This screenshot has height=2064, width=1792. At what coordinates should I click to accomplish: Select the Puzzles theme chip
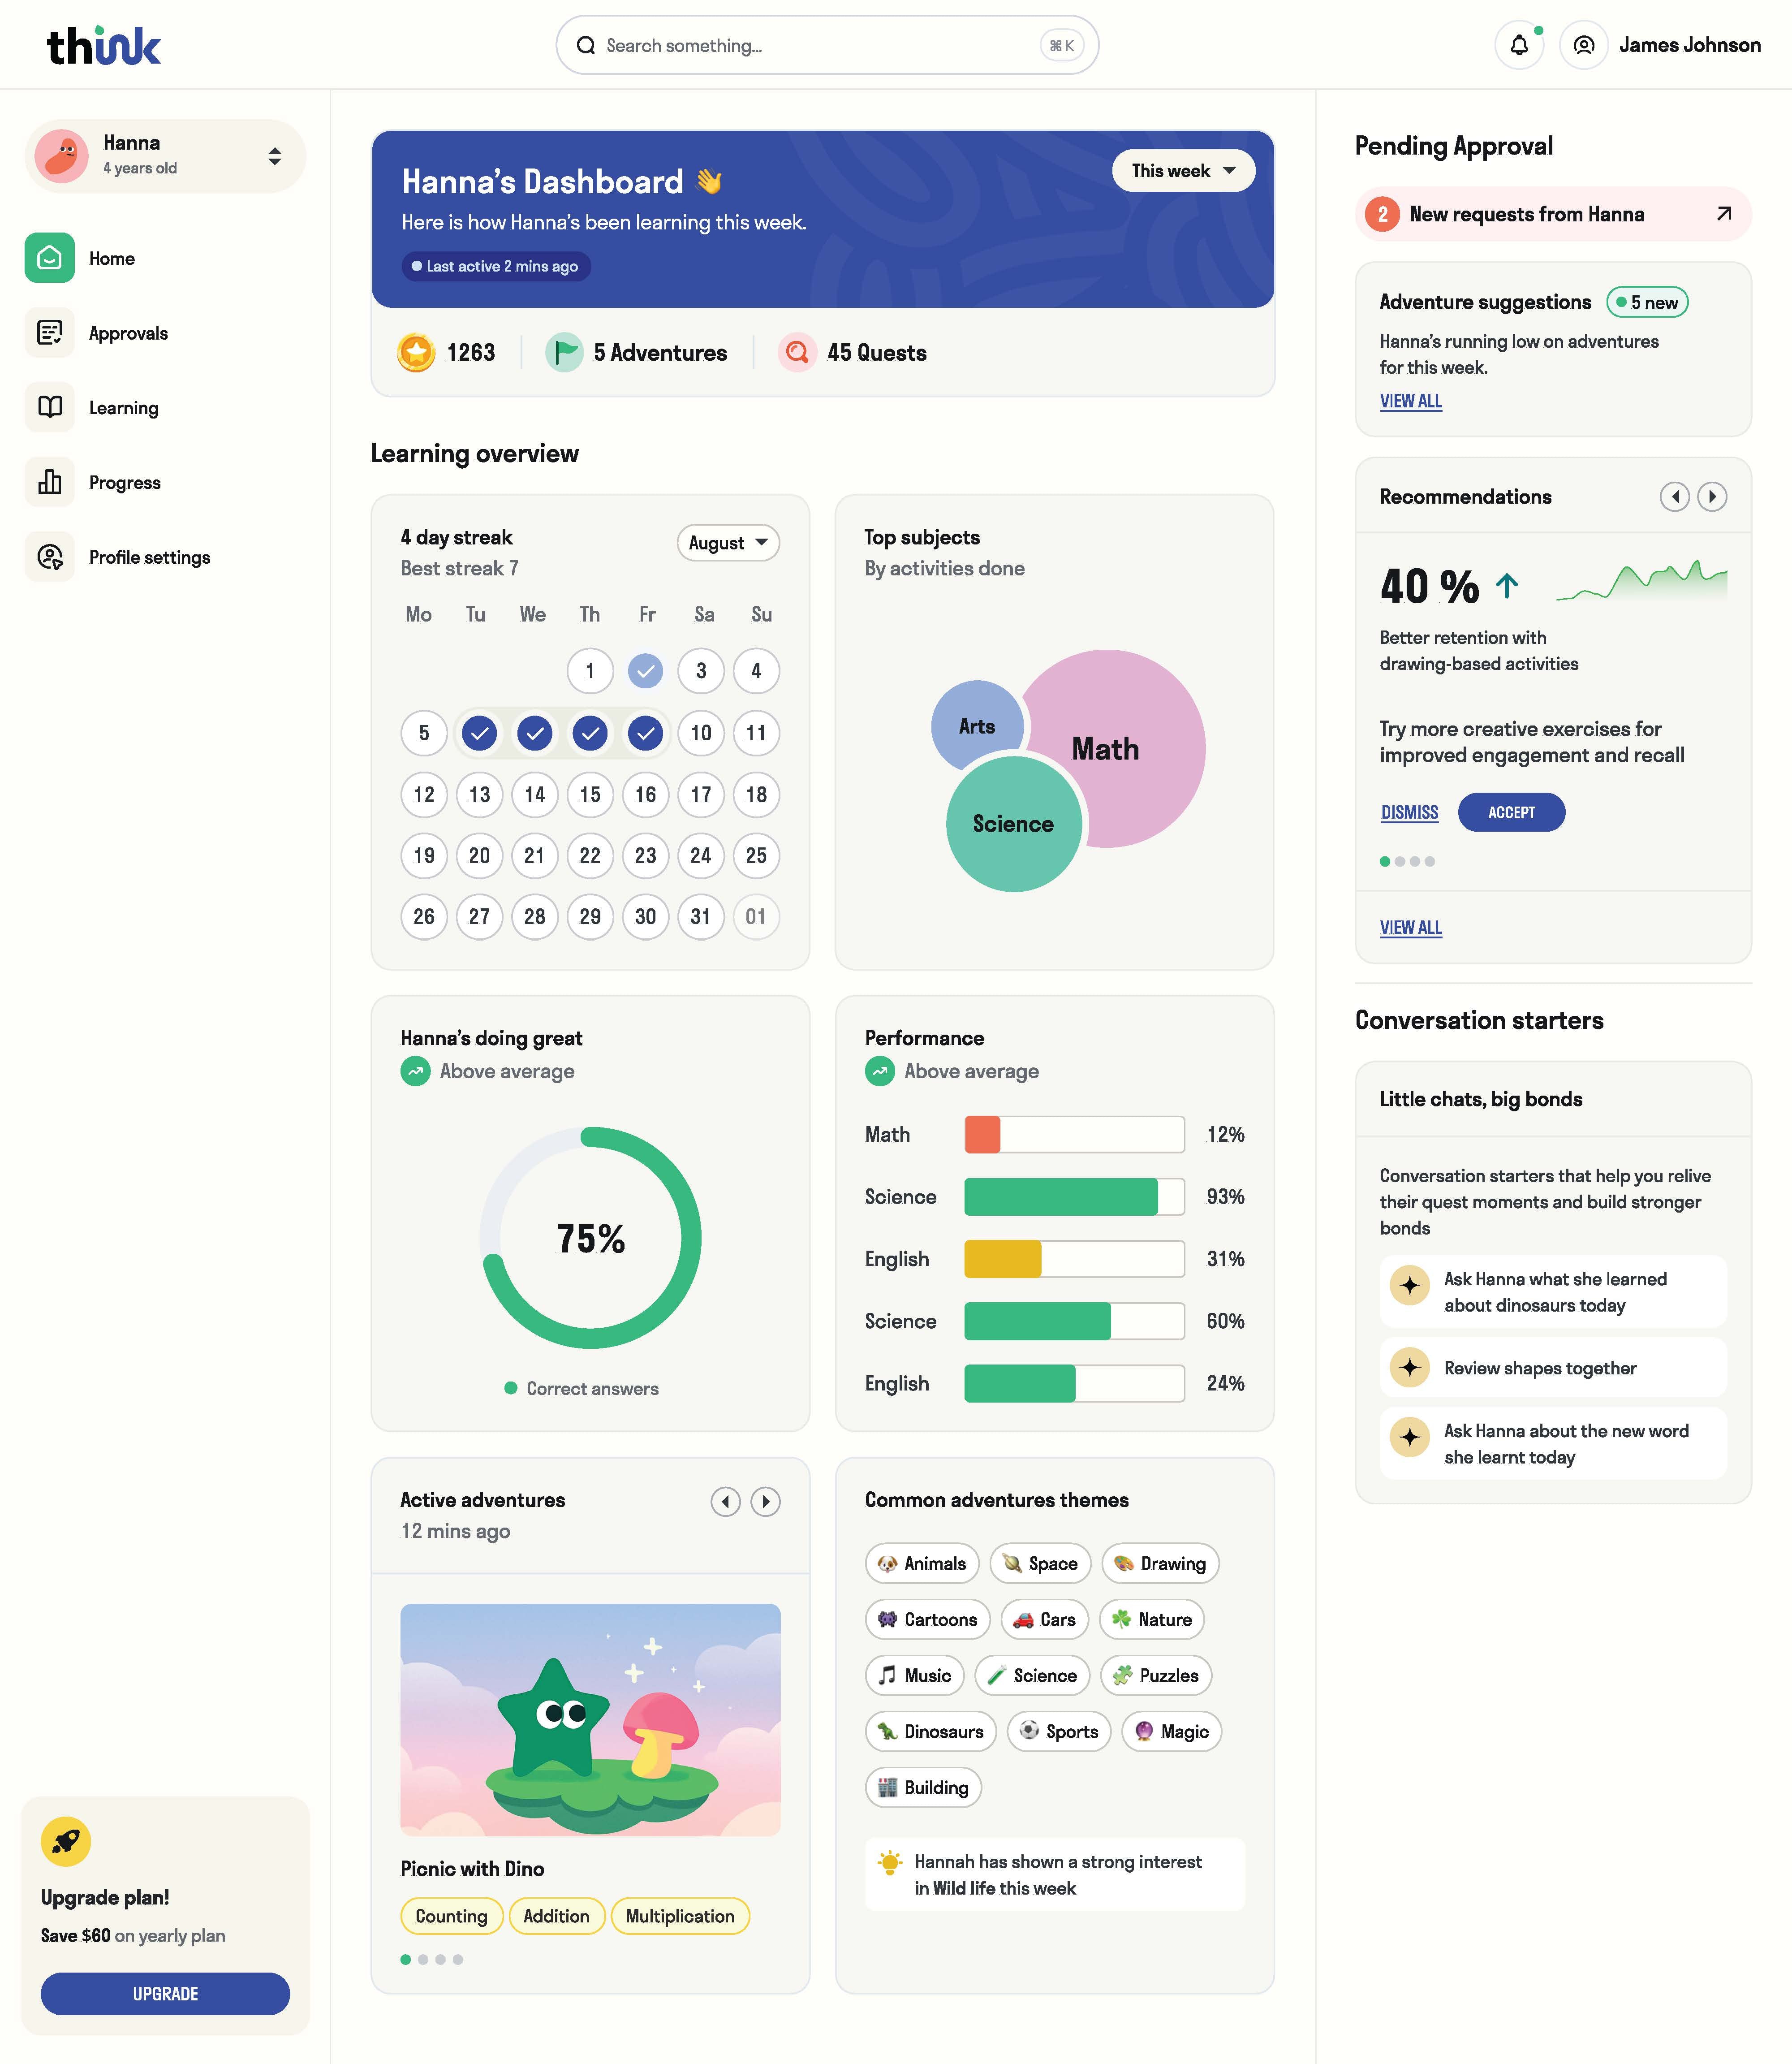1156,1675
